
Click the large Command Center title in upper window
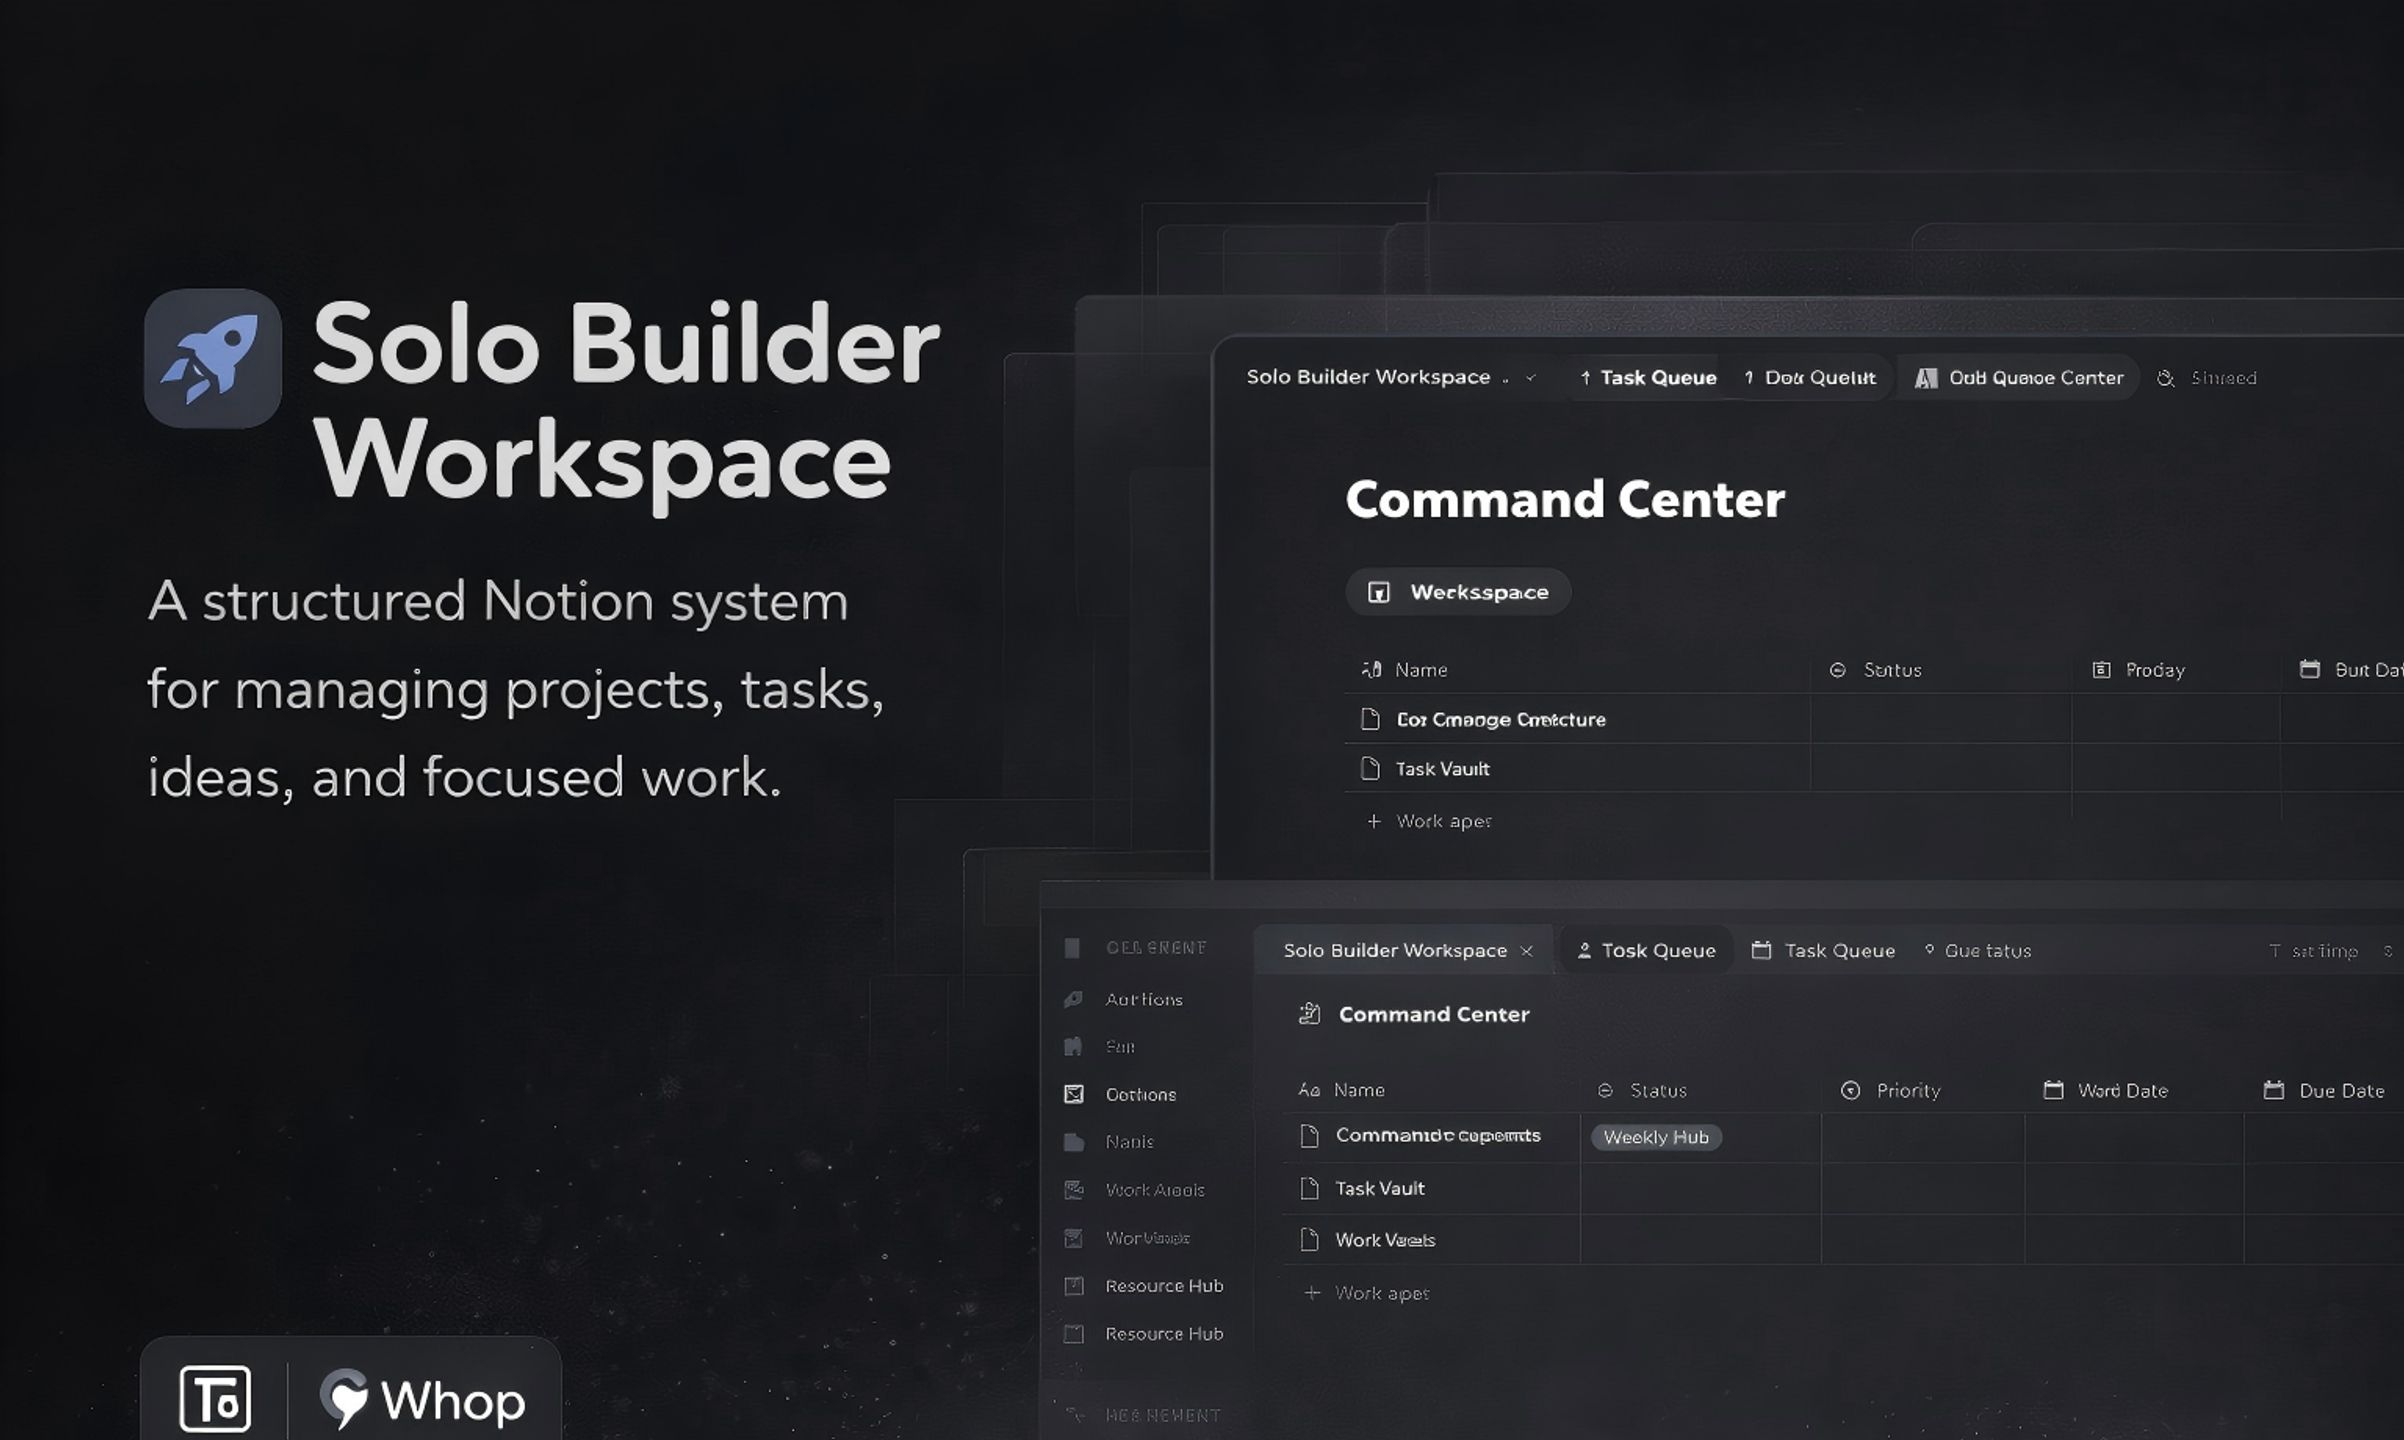pyautogui.click(x=1565, y=499)
